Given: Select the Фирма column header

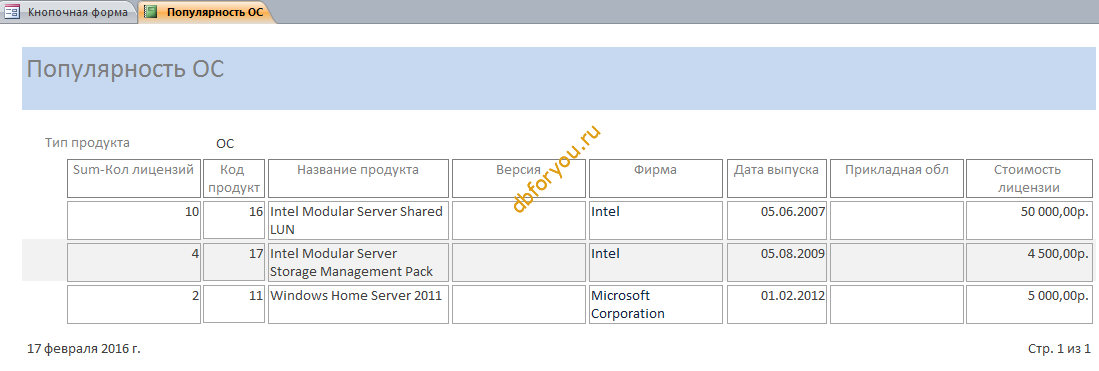Looking at the screenshot, I should (x=655, y=178).
